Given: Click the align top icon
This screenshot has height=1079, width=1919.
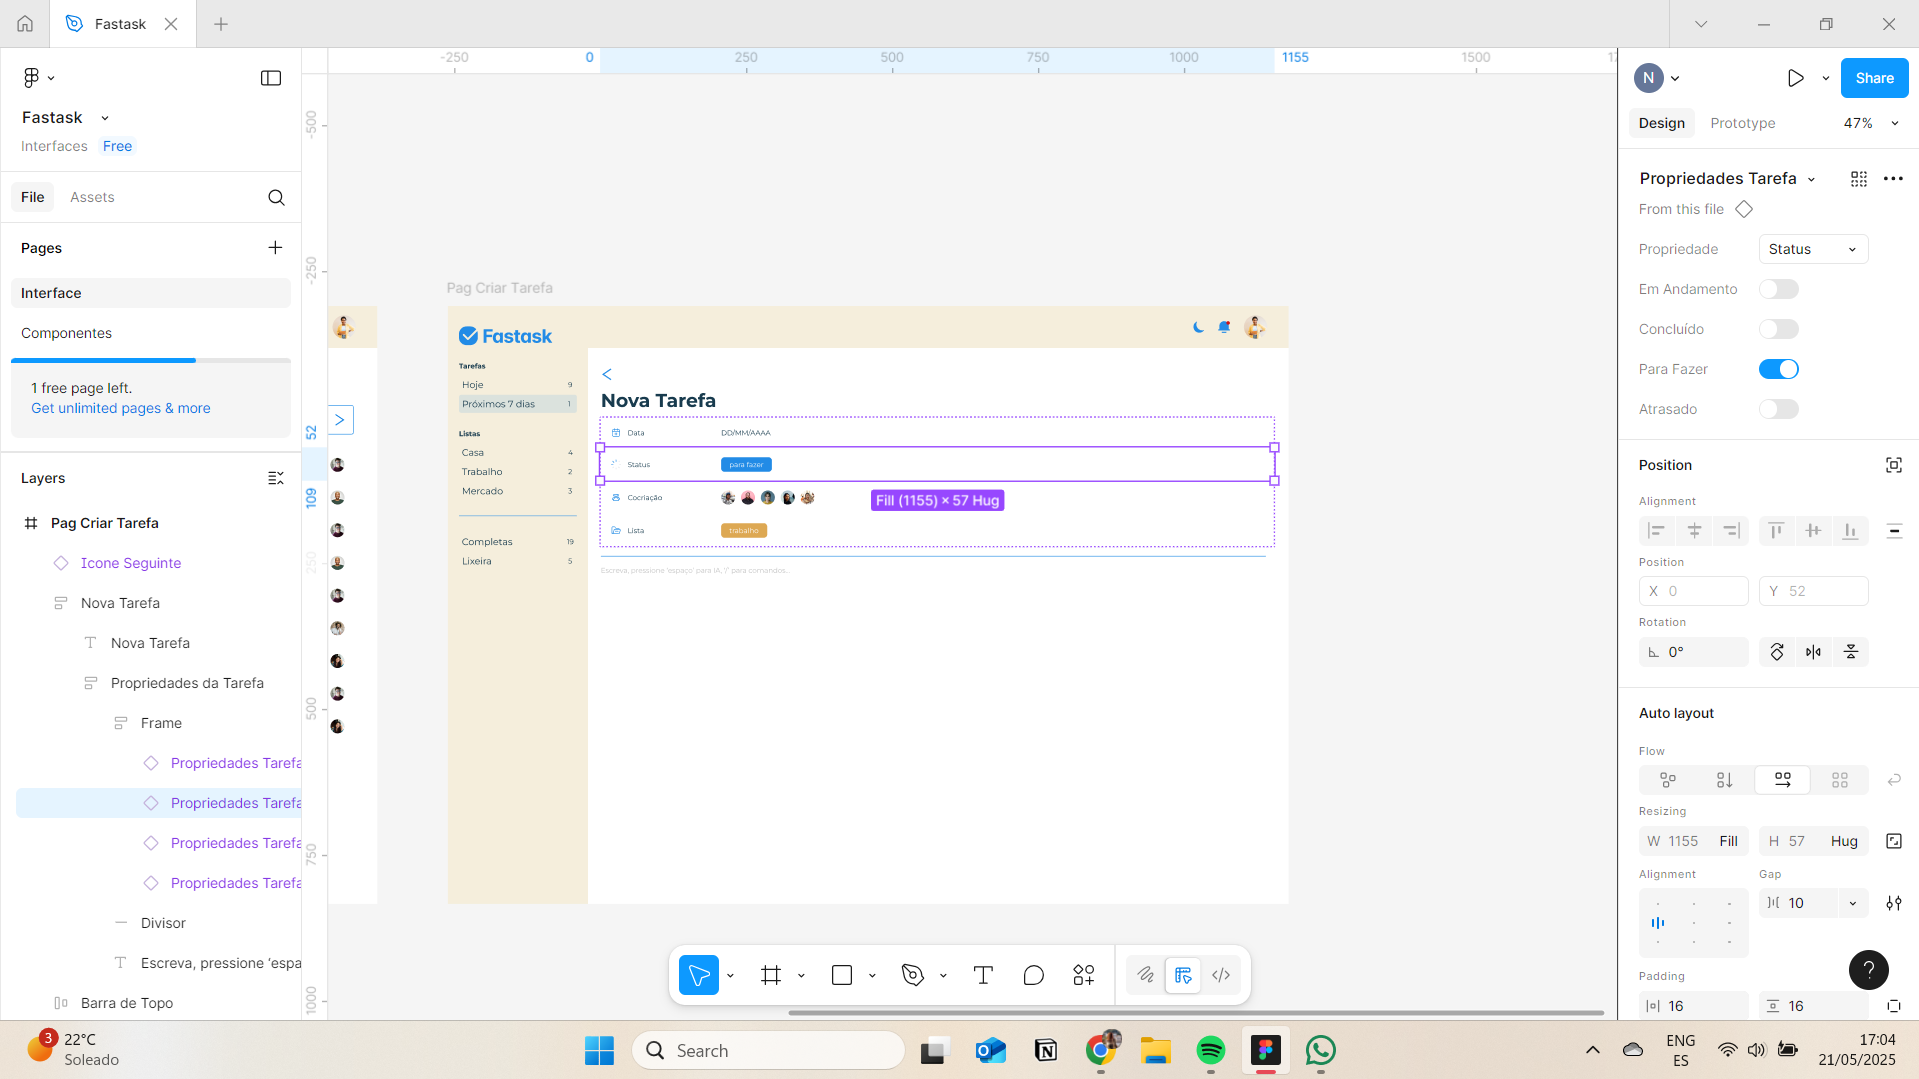Looking at the screenshot, I should [x=1776, y=531].
